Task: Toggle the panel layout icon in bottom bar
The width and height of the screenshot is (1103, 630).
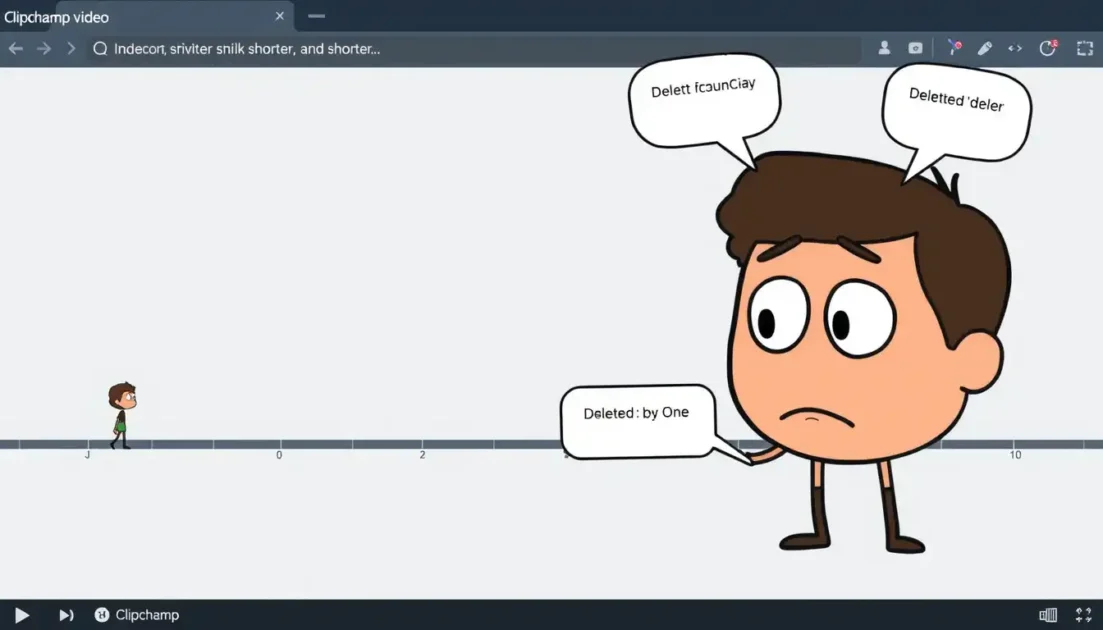Action: 1048,615
